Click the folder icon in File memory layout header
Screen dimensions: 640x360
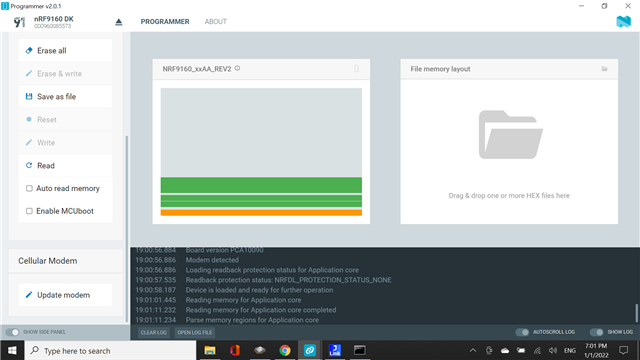pyautogui.click(x=604, y=69)
